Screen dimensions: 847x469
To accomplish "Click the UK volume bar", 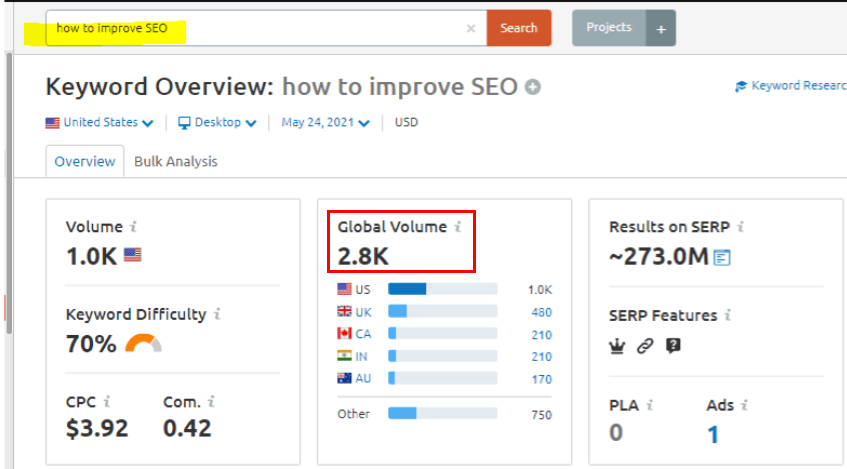I will [442, 312].
